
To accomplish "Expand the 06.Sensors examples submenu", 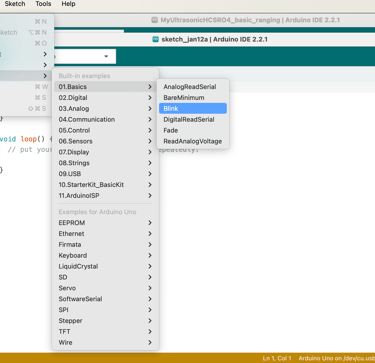I will [x=105, y=141].
